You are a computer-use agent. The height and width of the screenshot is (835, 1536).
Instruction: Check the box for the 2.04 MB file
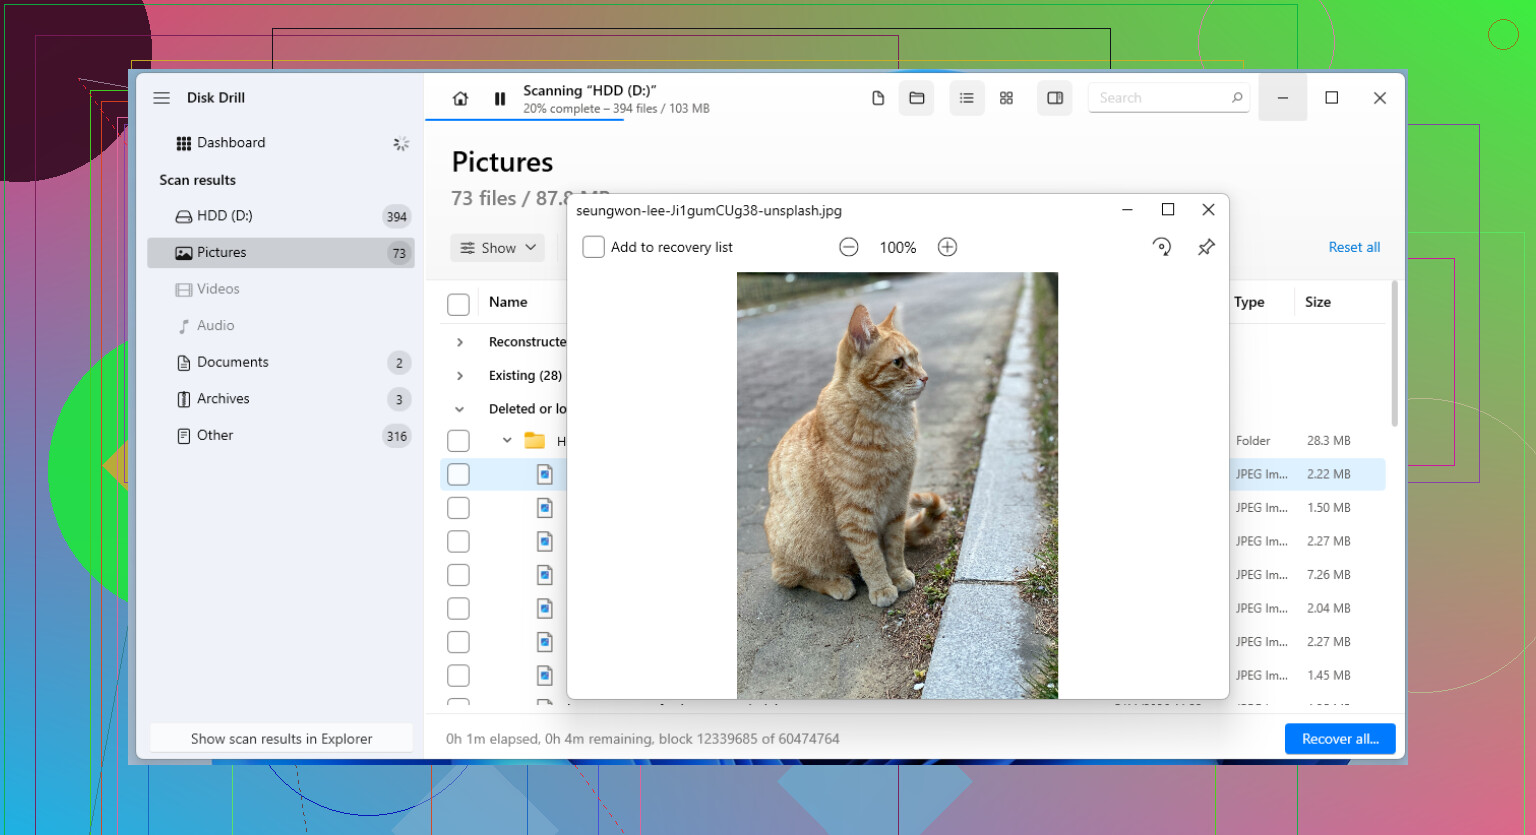pyautogui.click(x=458, y=608)
